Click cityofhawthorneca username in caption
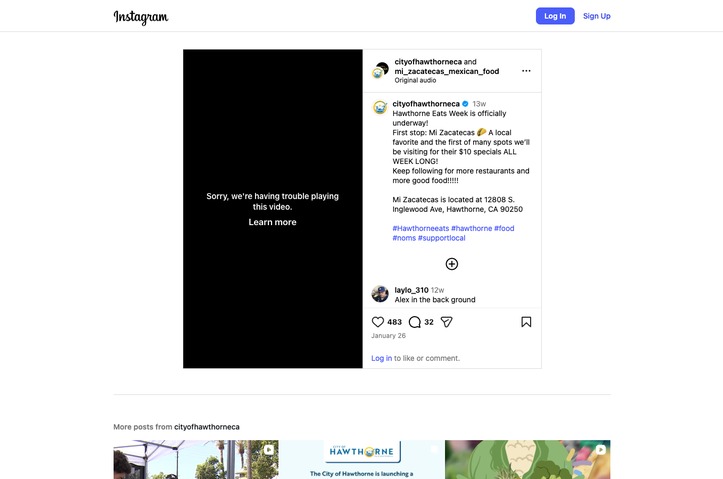Screen dimensions: 723x479 (x=426, y=104)
